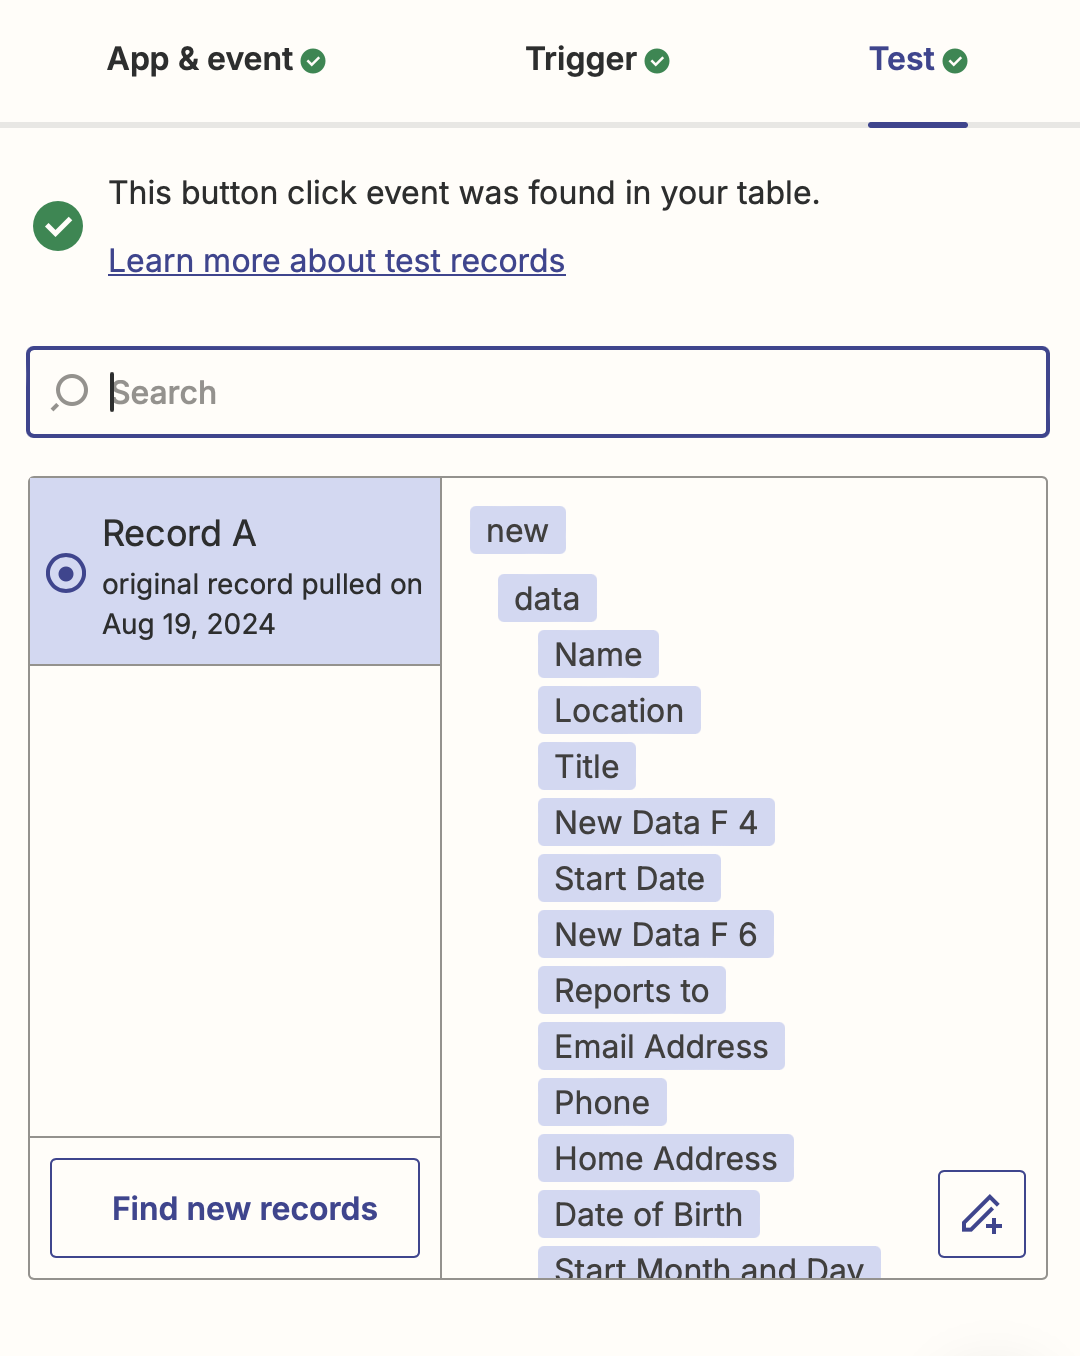Pick the Start Date field

629,878
